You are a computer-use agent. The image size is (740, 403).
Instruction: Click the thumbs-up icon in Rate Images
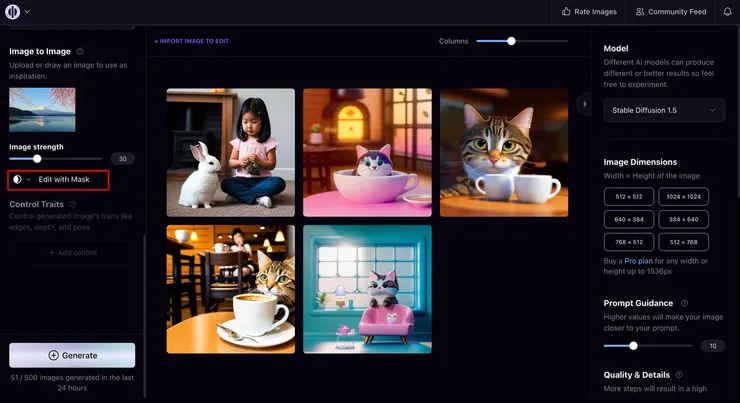566,11
